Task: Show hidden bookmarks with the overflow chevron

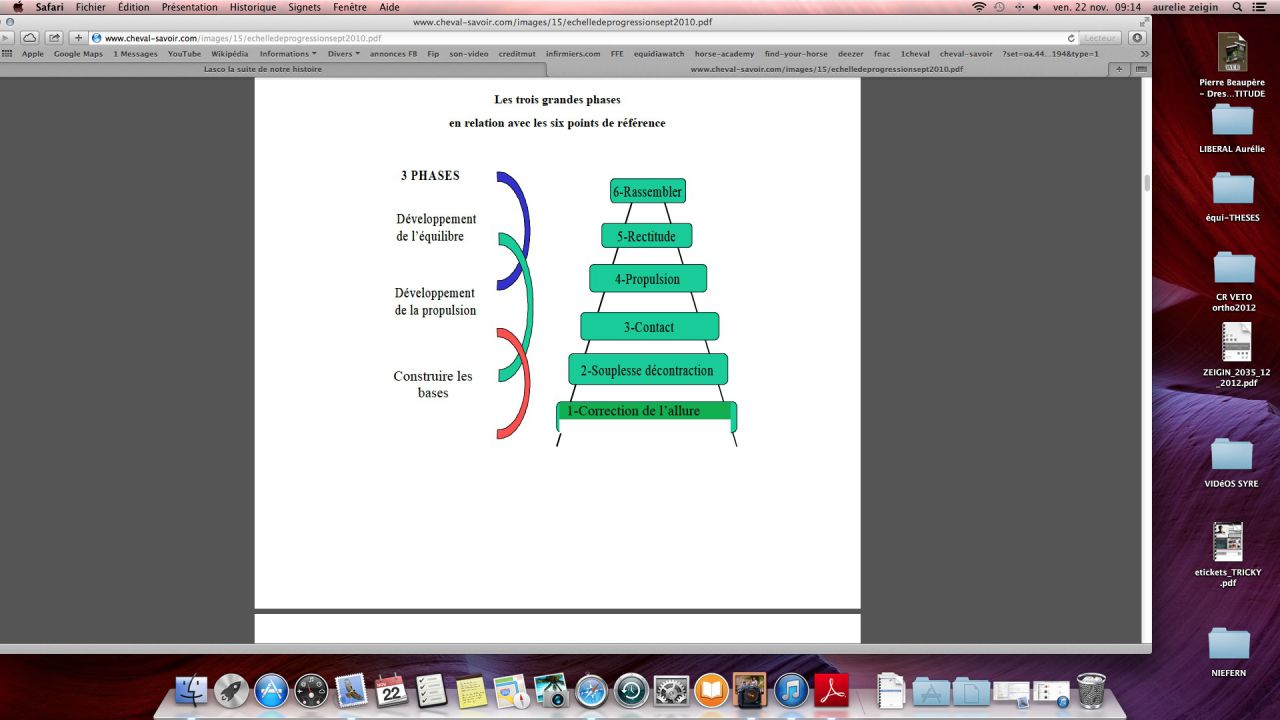Action: (x=1144, y=54)
